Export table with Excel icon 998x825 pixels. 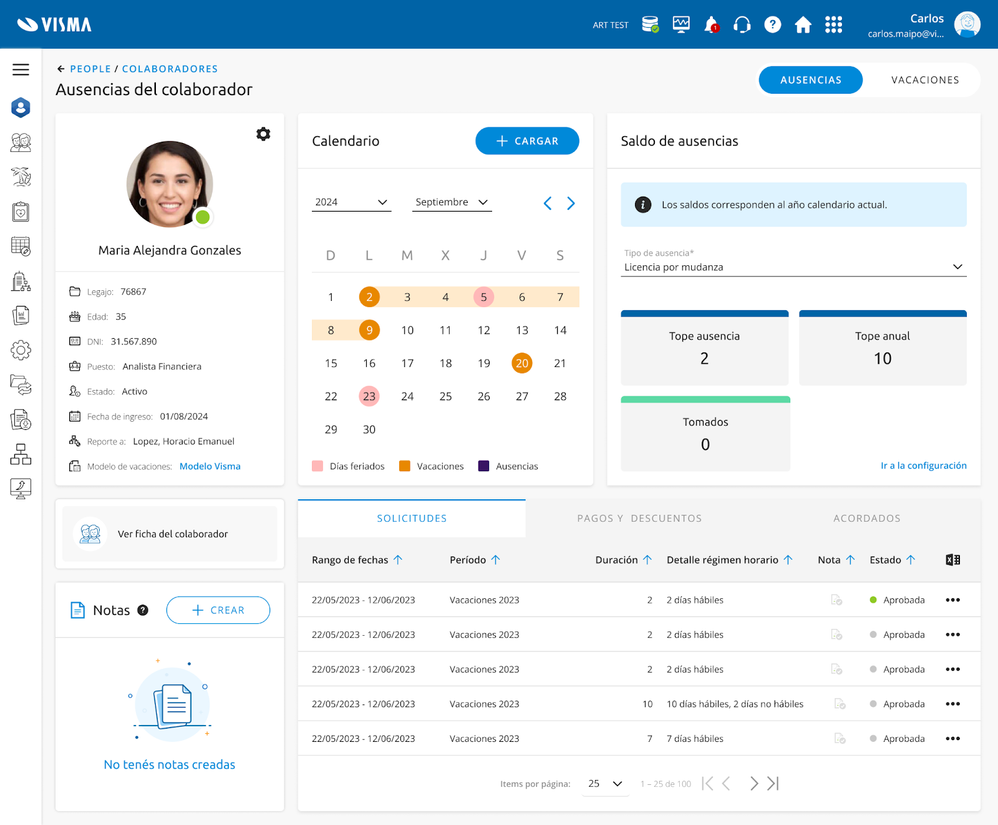953,560
